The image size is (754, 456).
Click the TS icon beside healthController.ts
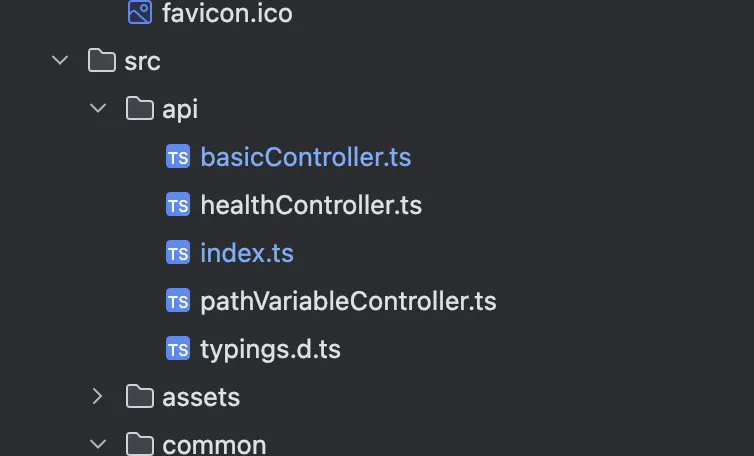(178, 205)
